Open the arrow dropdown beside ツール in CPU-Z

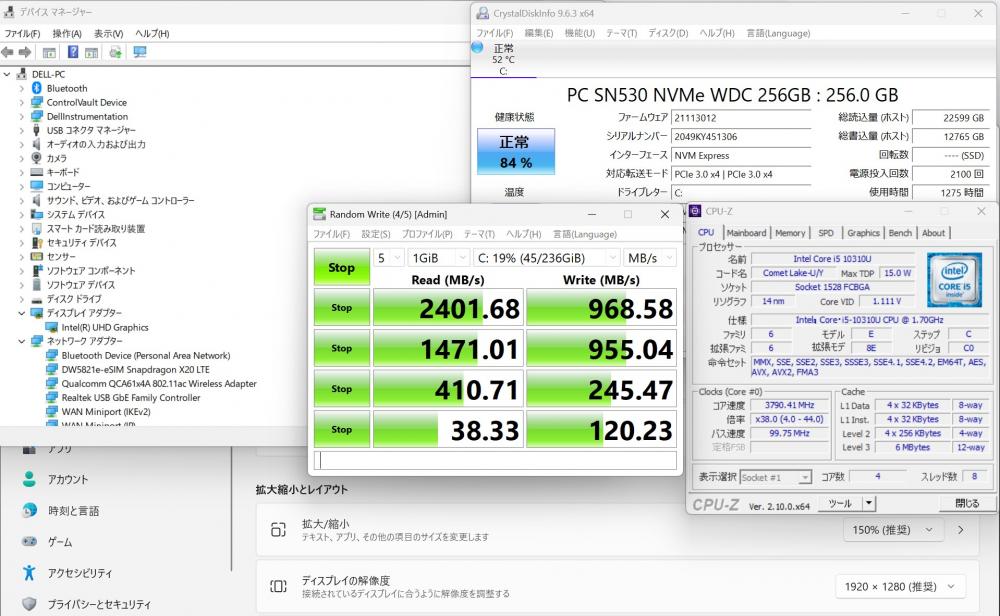[x=869, y=503]
